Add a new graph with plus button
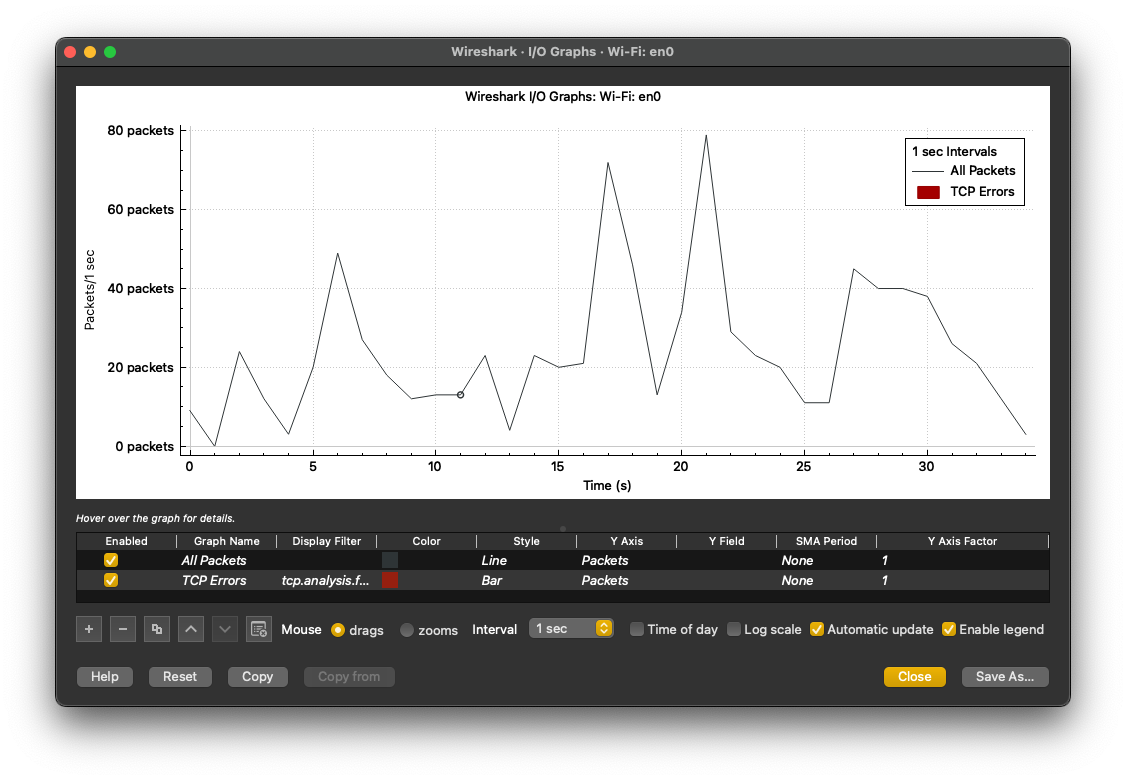 pos(89,629)
